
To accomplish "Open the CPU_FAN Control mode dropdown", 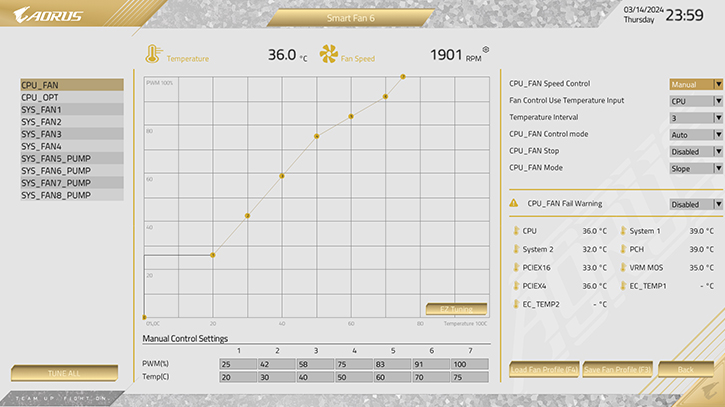I will pos(696,135).
